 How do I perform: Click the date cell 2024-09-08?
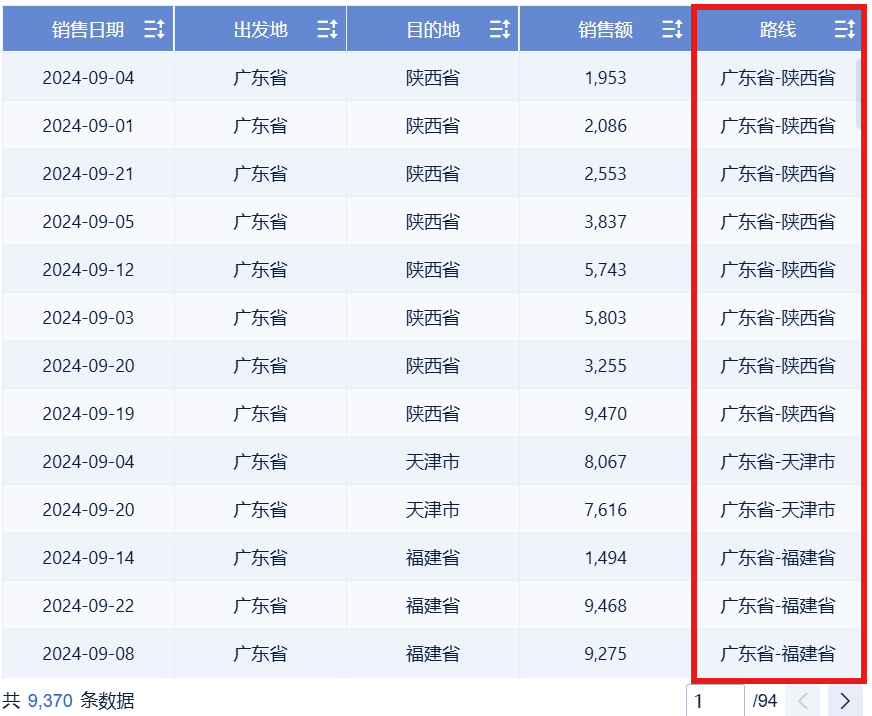coord(88,654)
